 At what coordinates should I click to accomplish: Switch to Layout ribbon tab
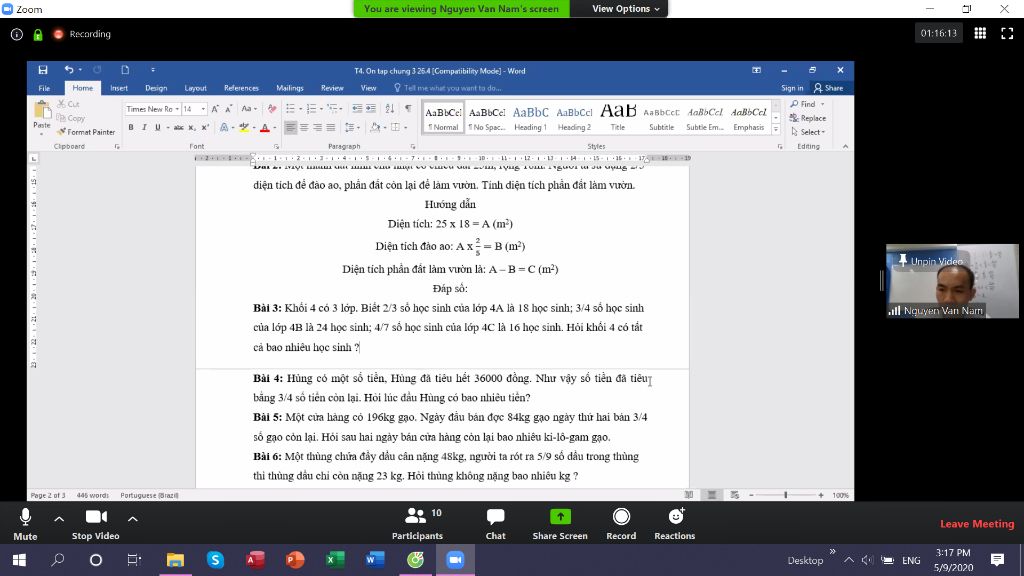coord(195,88)
